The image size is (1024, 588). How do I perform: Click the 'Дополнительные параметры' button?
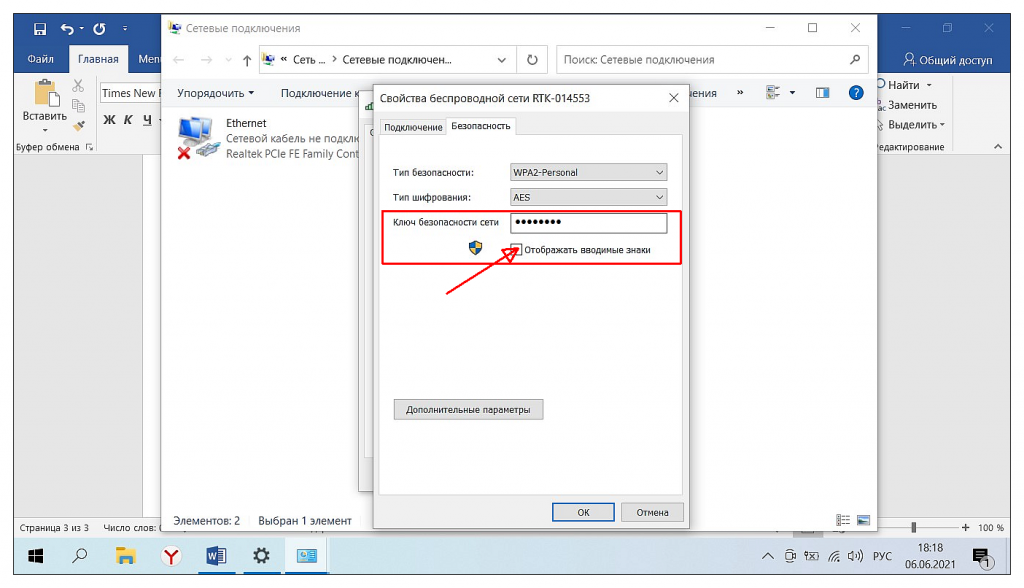click(468, 410)
